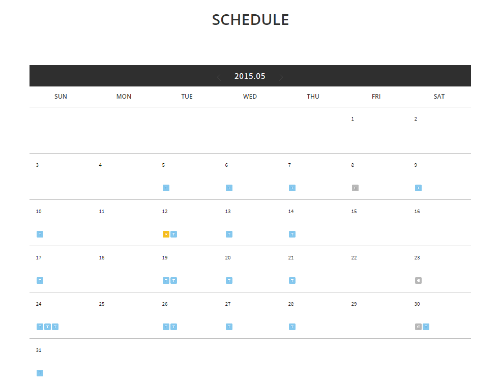Select date 25 in the calendar
The height and width of the screenshot is (384, 500).
tap(102, 304)
